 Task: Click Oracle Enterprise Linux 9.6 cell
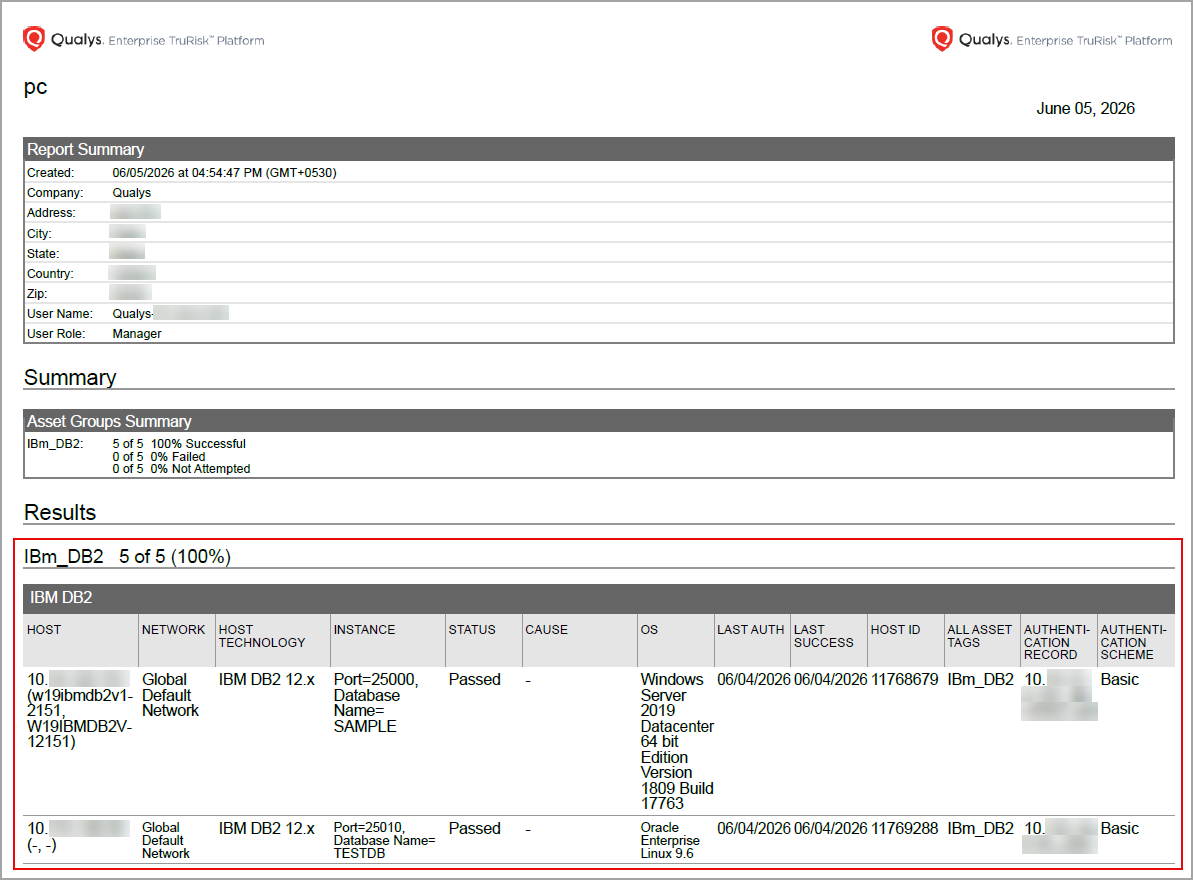(670, 840)
